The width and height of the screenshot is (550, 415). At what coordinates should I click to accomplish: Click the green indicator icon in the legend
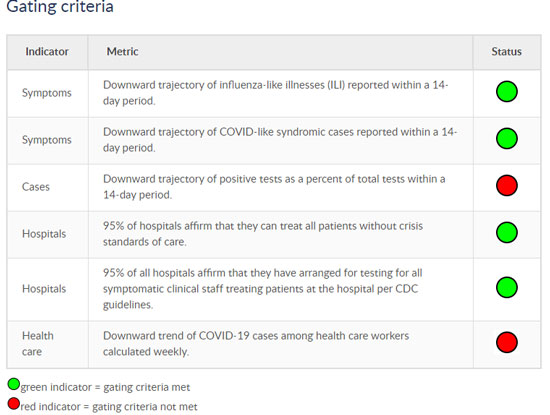pyautogui.click(x=14, y=384)
